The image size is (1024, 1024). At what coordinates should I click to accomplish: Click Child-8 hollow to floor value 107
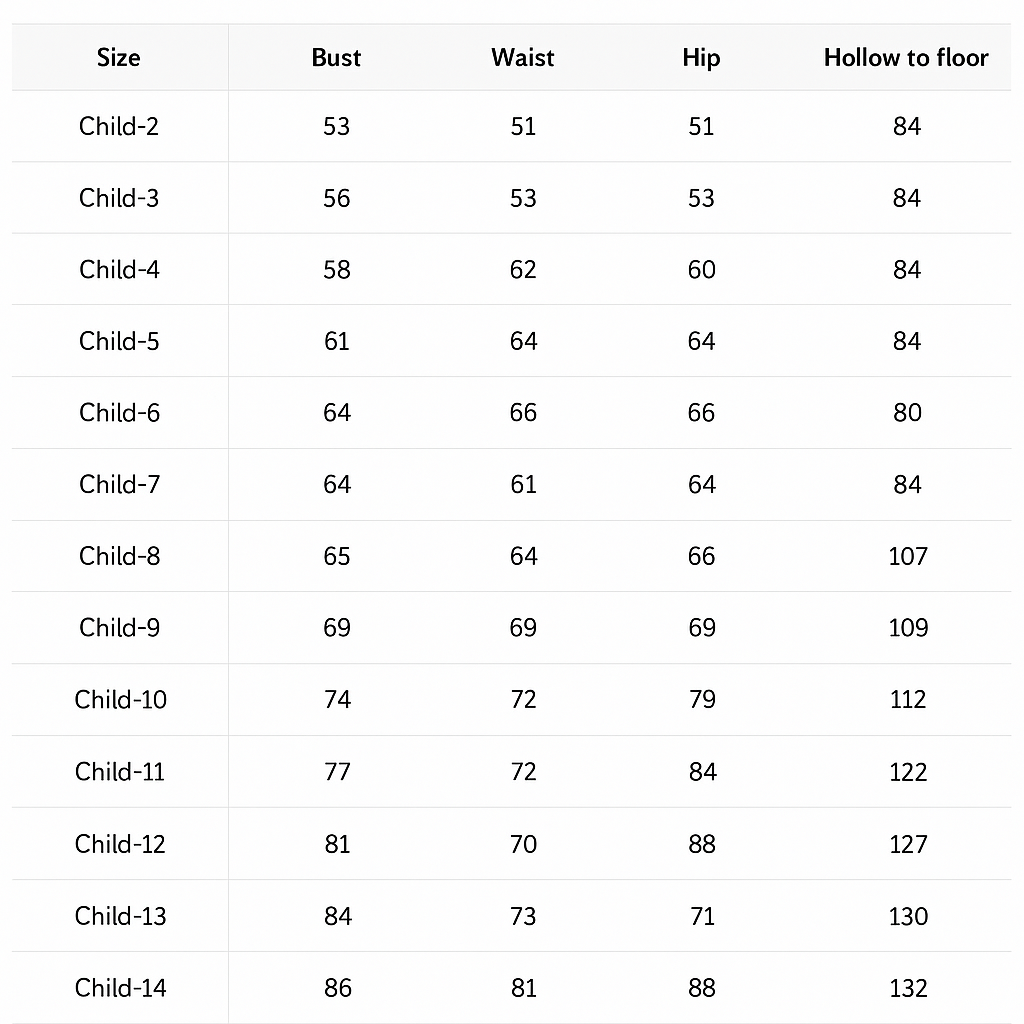[908, 556]
